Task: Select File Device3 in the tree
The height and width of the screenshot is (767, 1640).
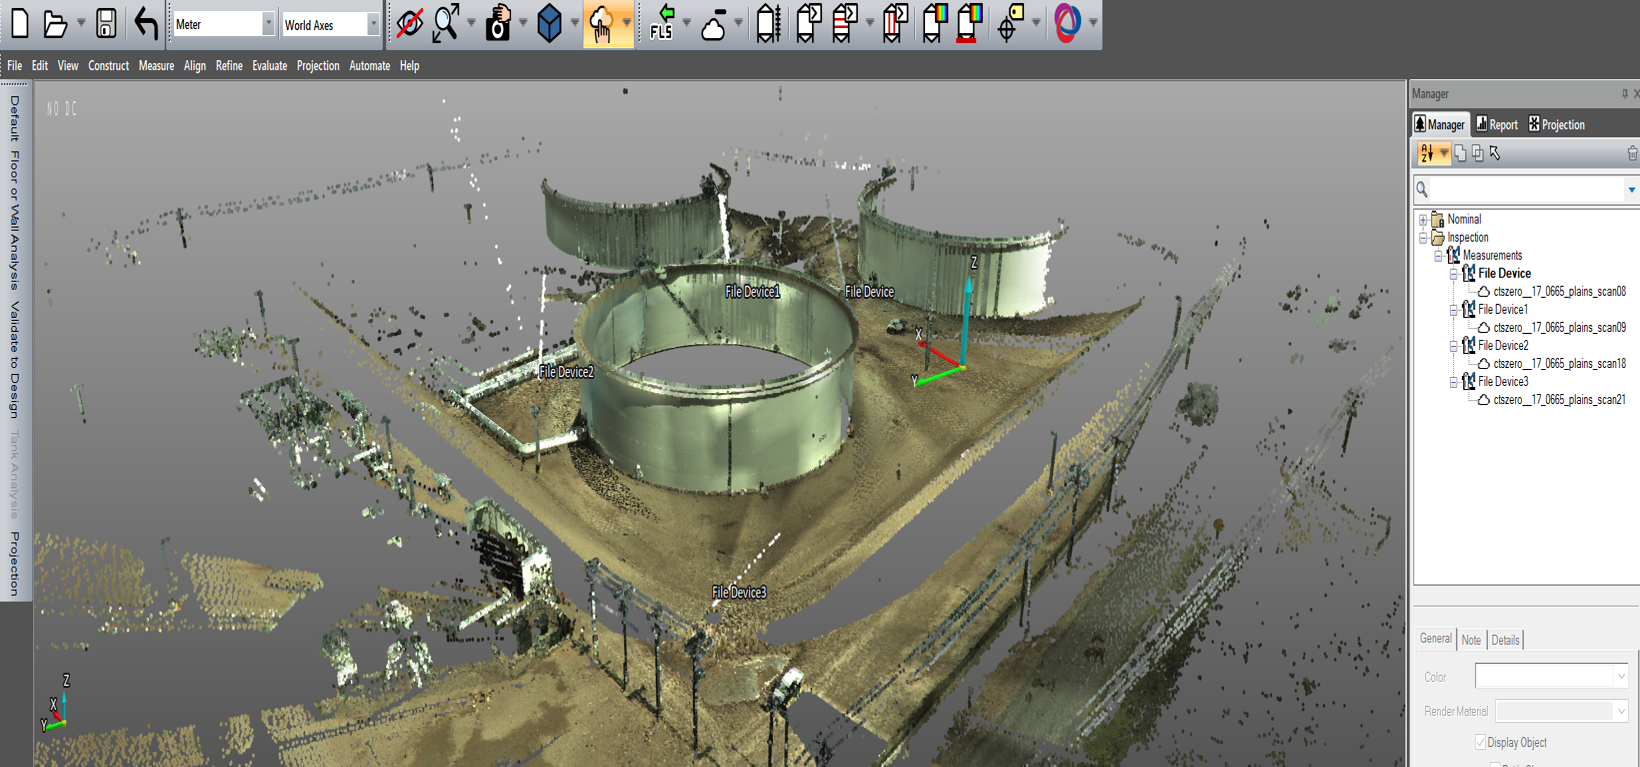Action: pos(1502,381)
